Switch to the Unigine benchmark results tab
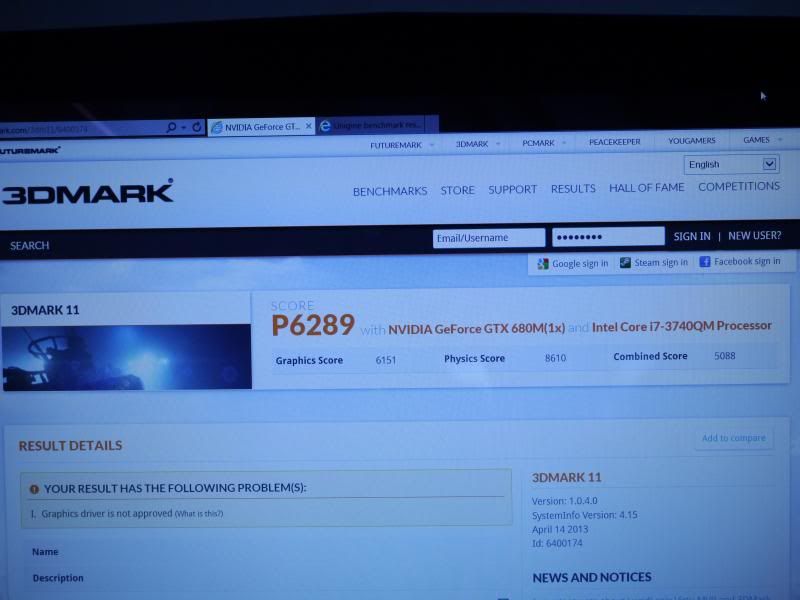This screenshot has width=800, height=600. [377, 125]
